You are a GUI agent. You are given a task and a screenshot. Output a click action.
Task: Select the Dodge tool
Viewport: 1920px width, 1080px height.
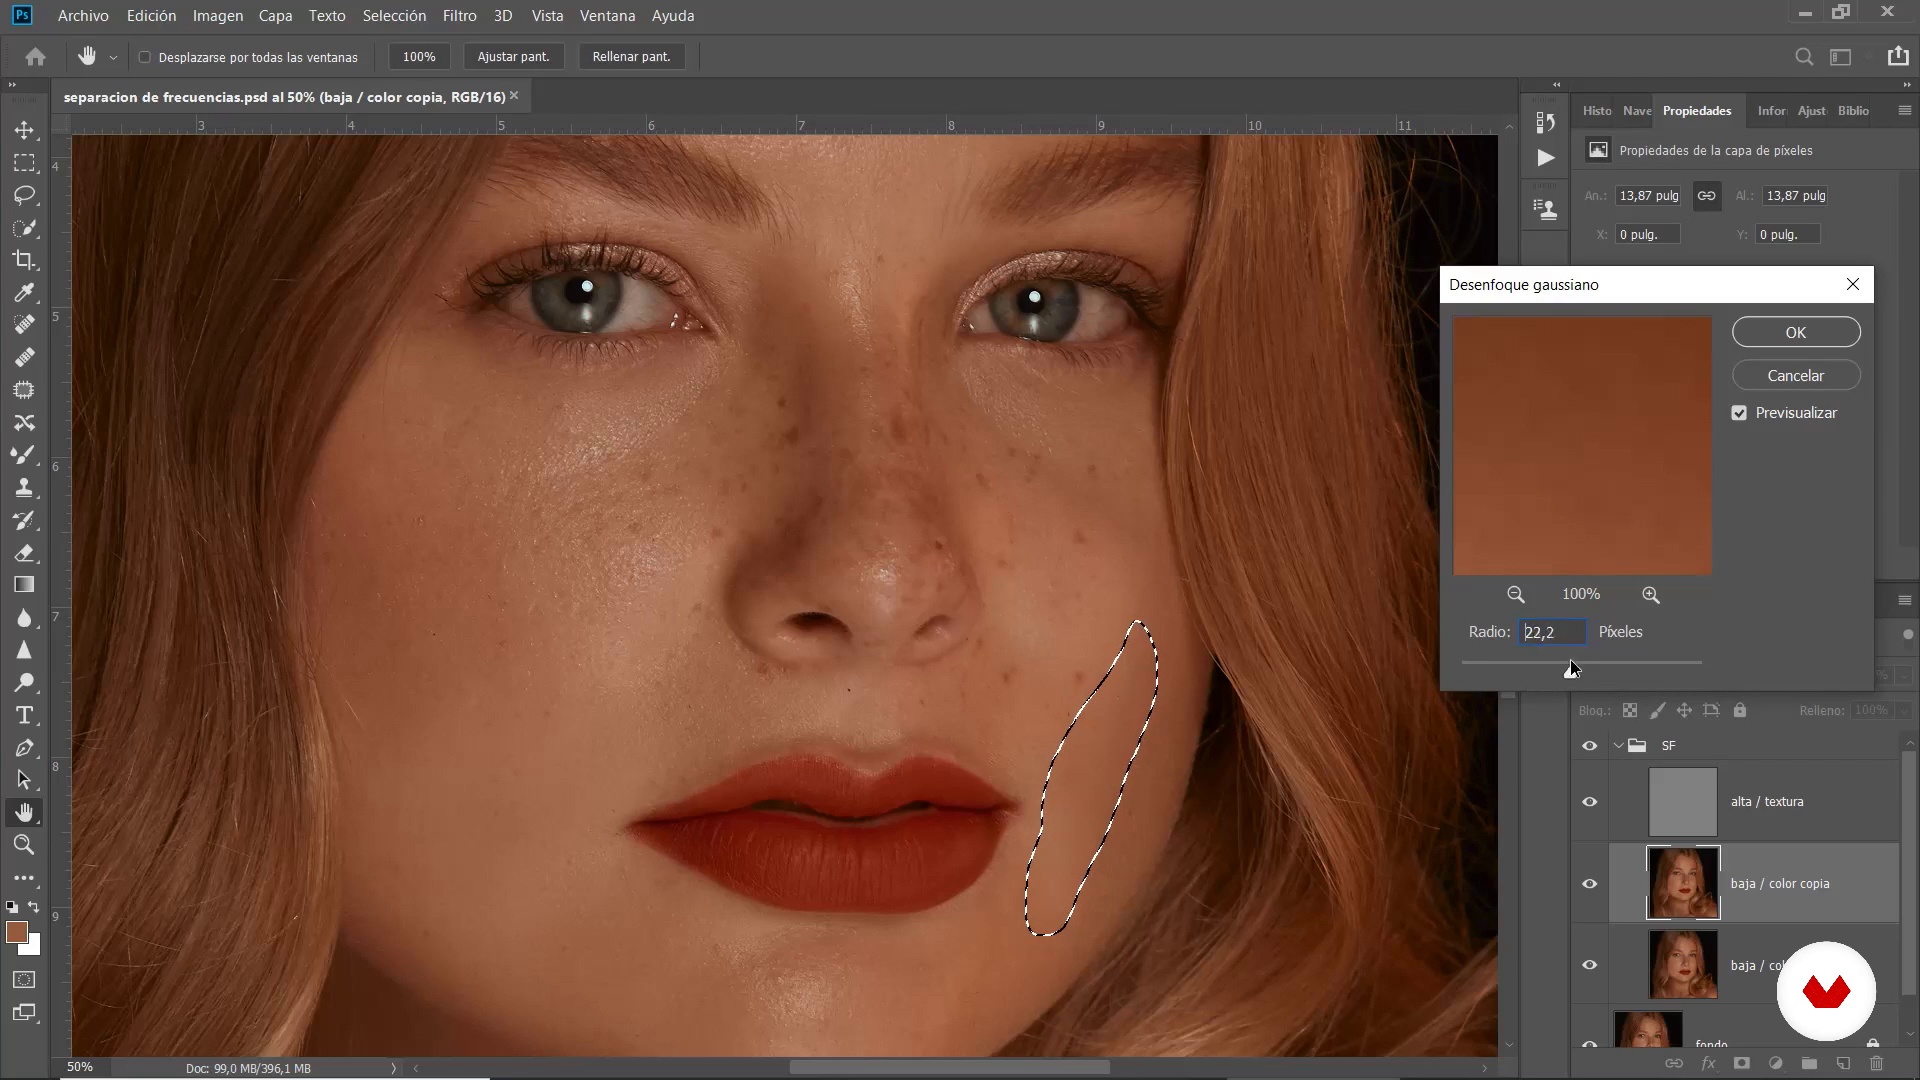[x=24, y=683]
